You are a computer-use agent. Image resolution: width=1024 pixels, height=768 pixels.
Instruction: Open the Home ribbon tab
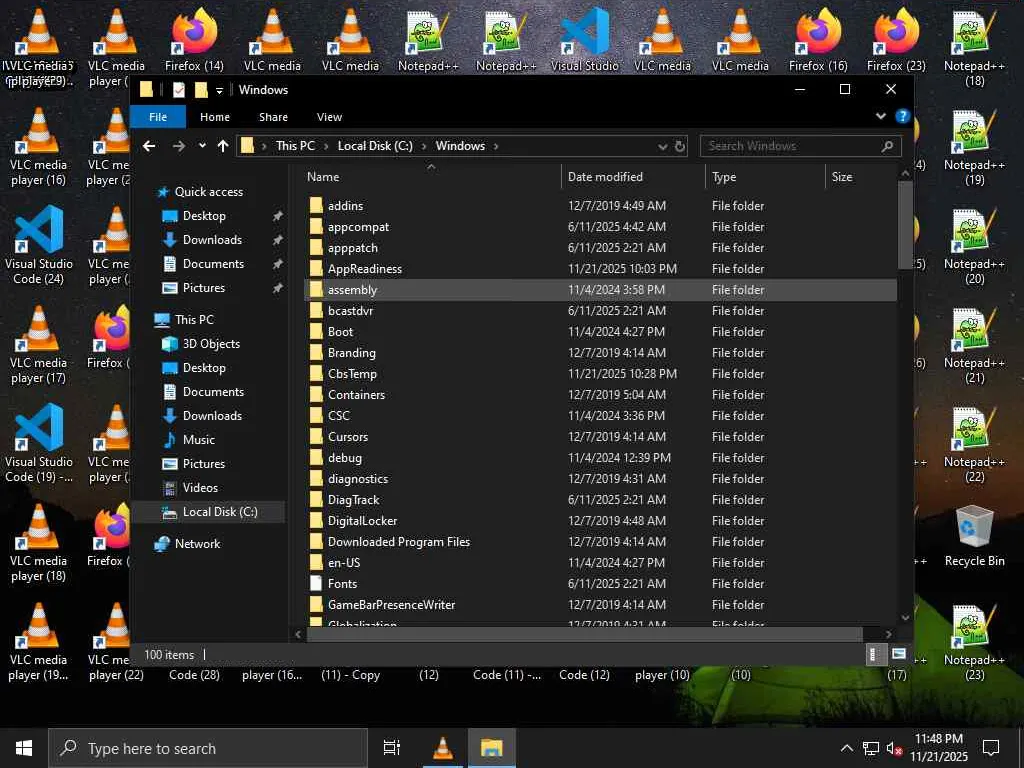[x=215, y=117]
